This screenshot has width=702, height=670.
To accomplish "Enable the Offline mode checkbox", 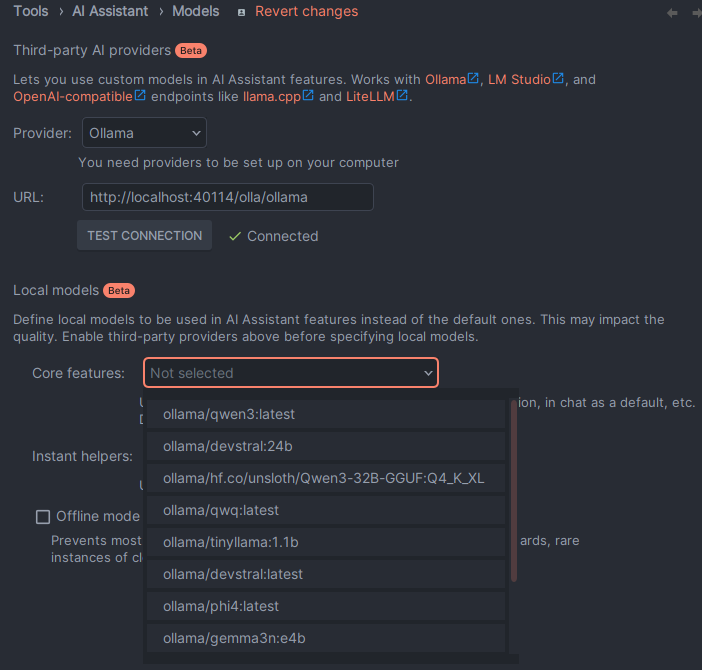I will pyautogui.click(x=43, y=517).
